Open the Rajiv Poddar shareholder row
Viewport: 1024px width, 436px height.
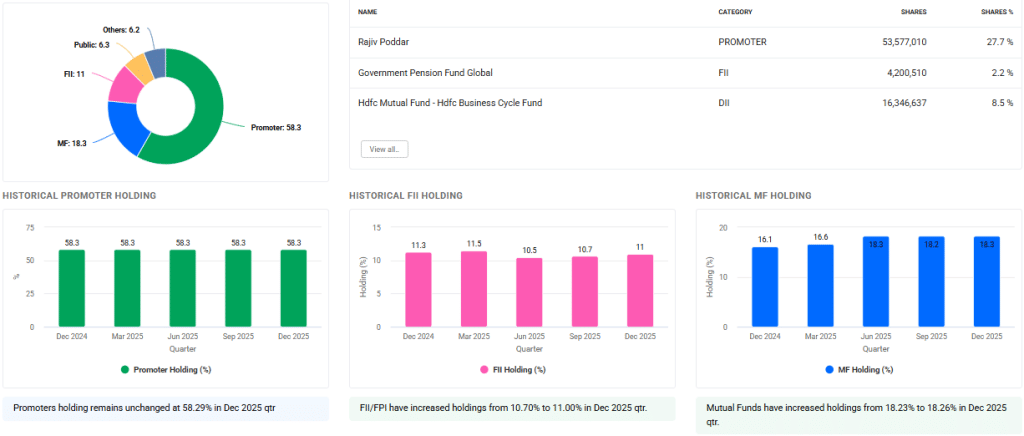pos(384,42)
